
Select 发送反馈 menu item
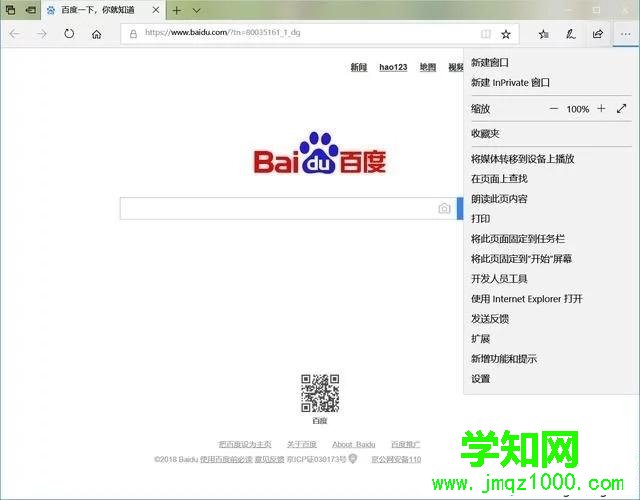point(490,319)
